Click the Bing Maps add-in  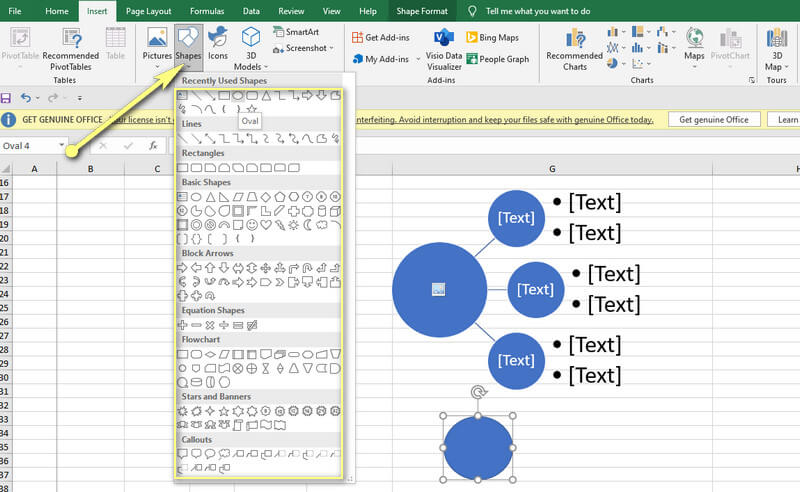coord(492,37)
